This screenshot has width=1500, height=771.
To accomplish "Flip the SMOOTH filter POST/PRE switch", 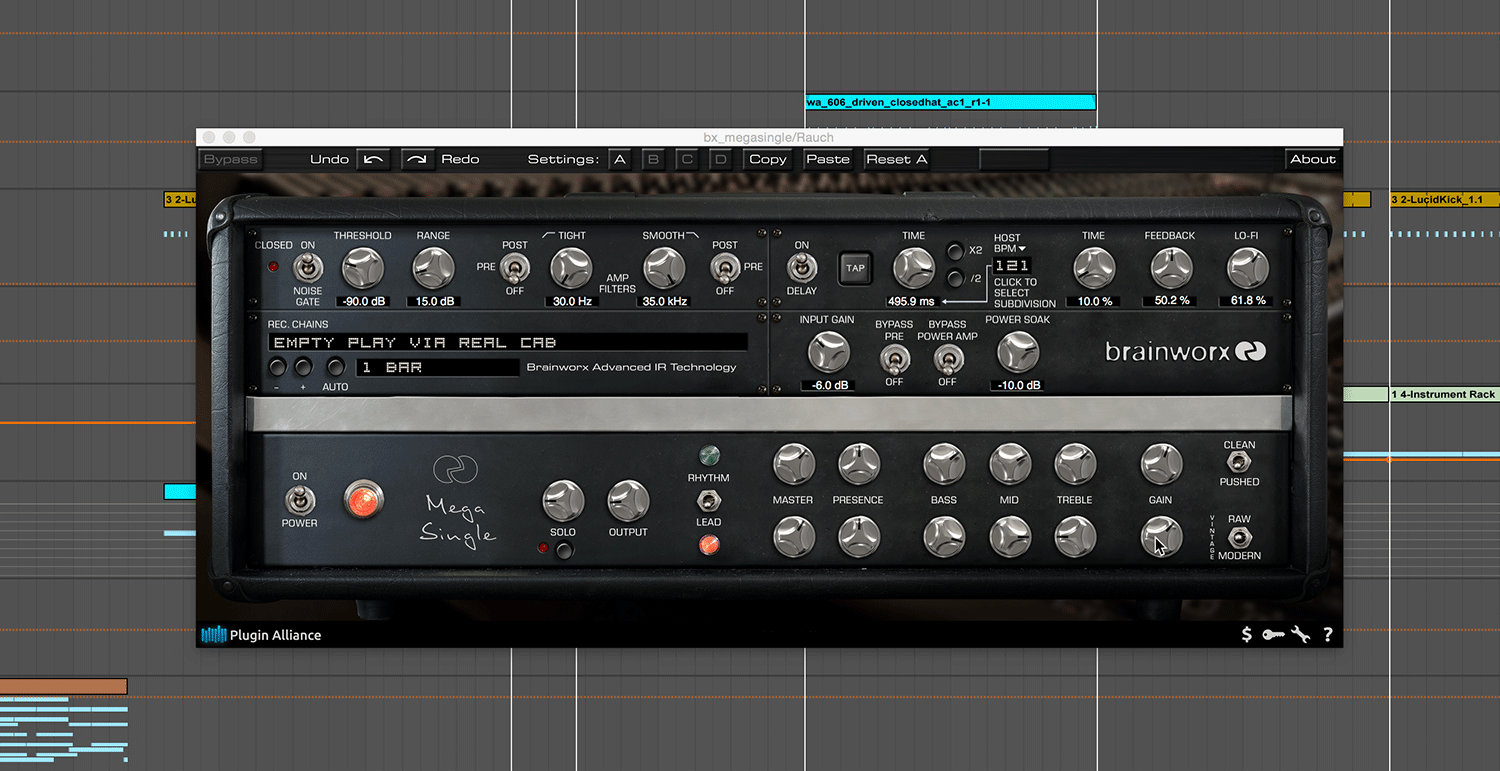I will (x=724, y=268).
